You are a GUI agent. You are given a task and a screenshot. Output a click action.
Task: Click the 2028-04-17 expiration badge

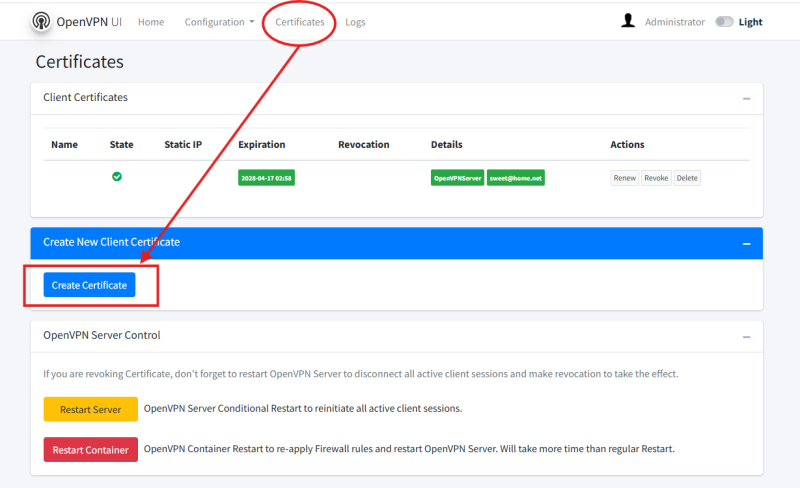click(266, 178)
